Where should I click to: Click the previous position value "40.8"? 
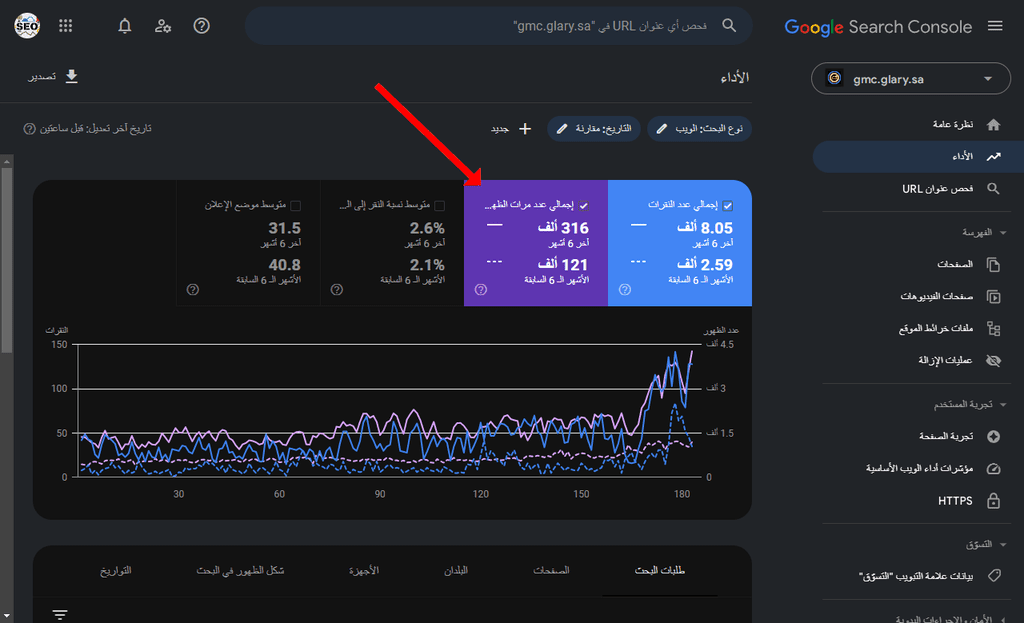[x=285, y=264]
